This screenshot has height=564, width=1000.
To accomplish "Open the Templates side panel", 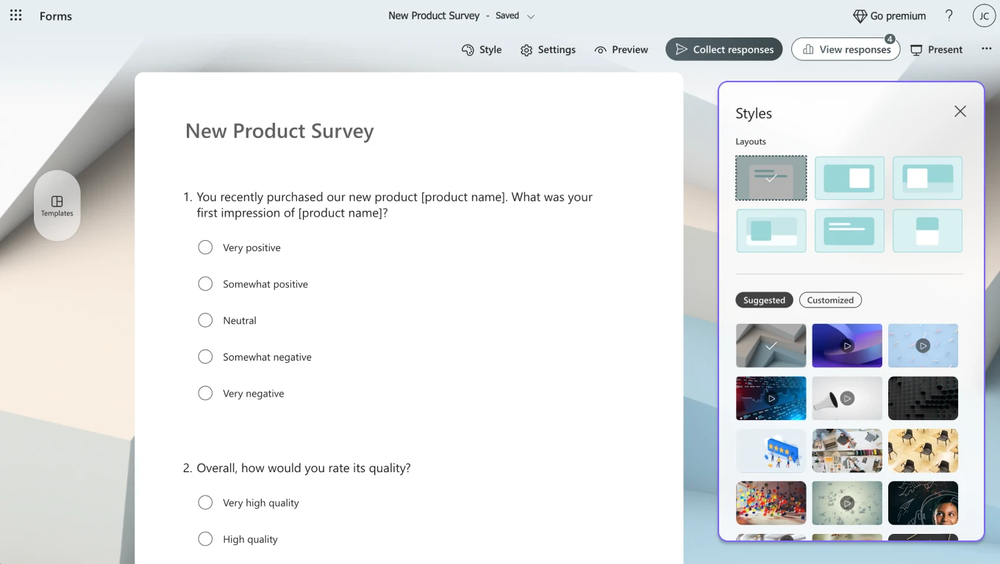I will [57, 206].
